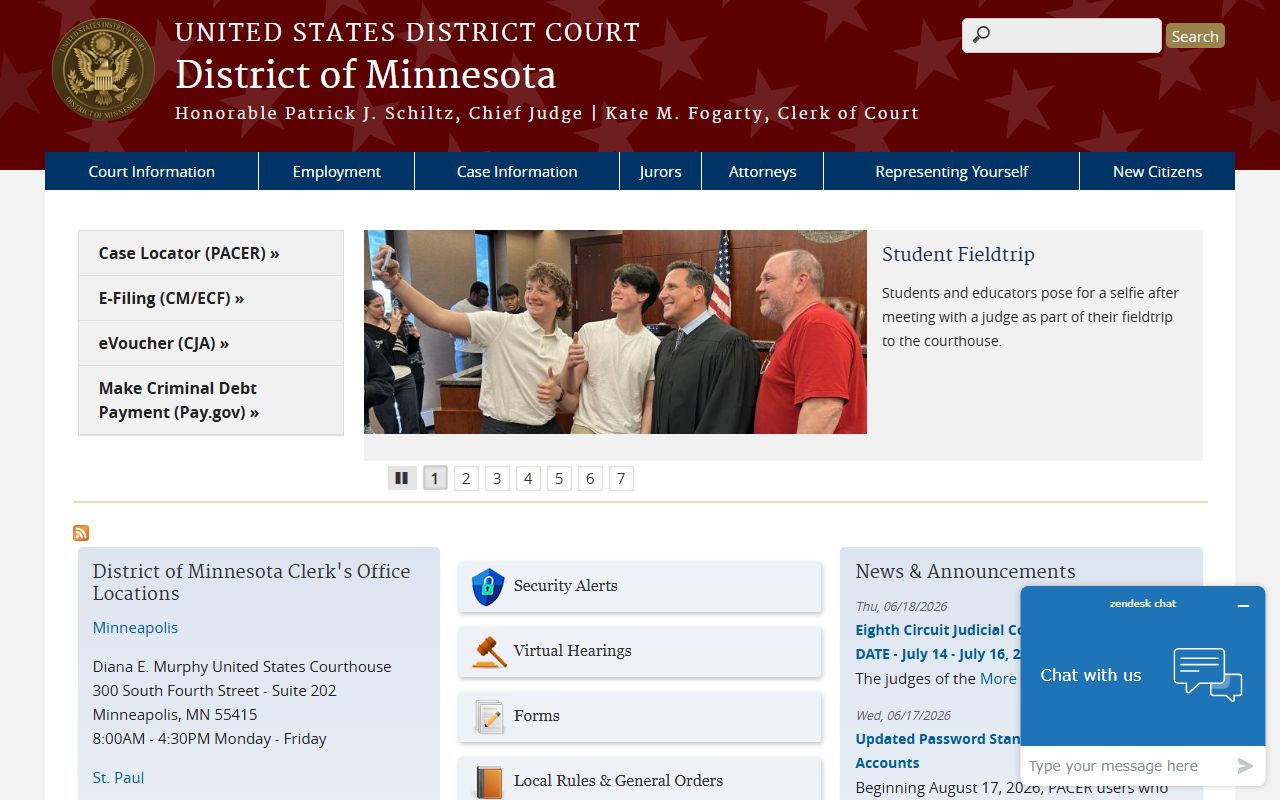Open the St. Paul location link
Screen dimensions: 1280x800
(x=118, y=778)
